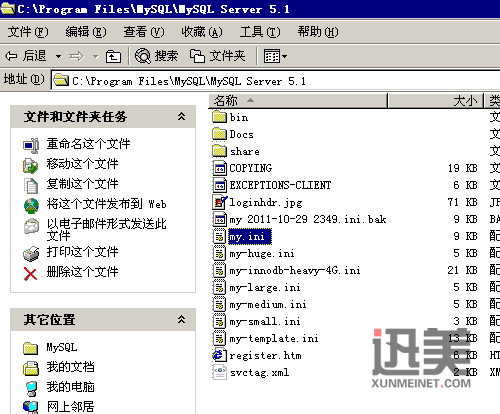
Task: Select the register.htm file icon
Action: [219, 355]
